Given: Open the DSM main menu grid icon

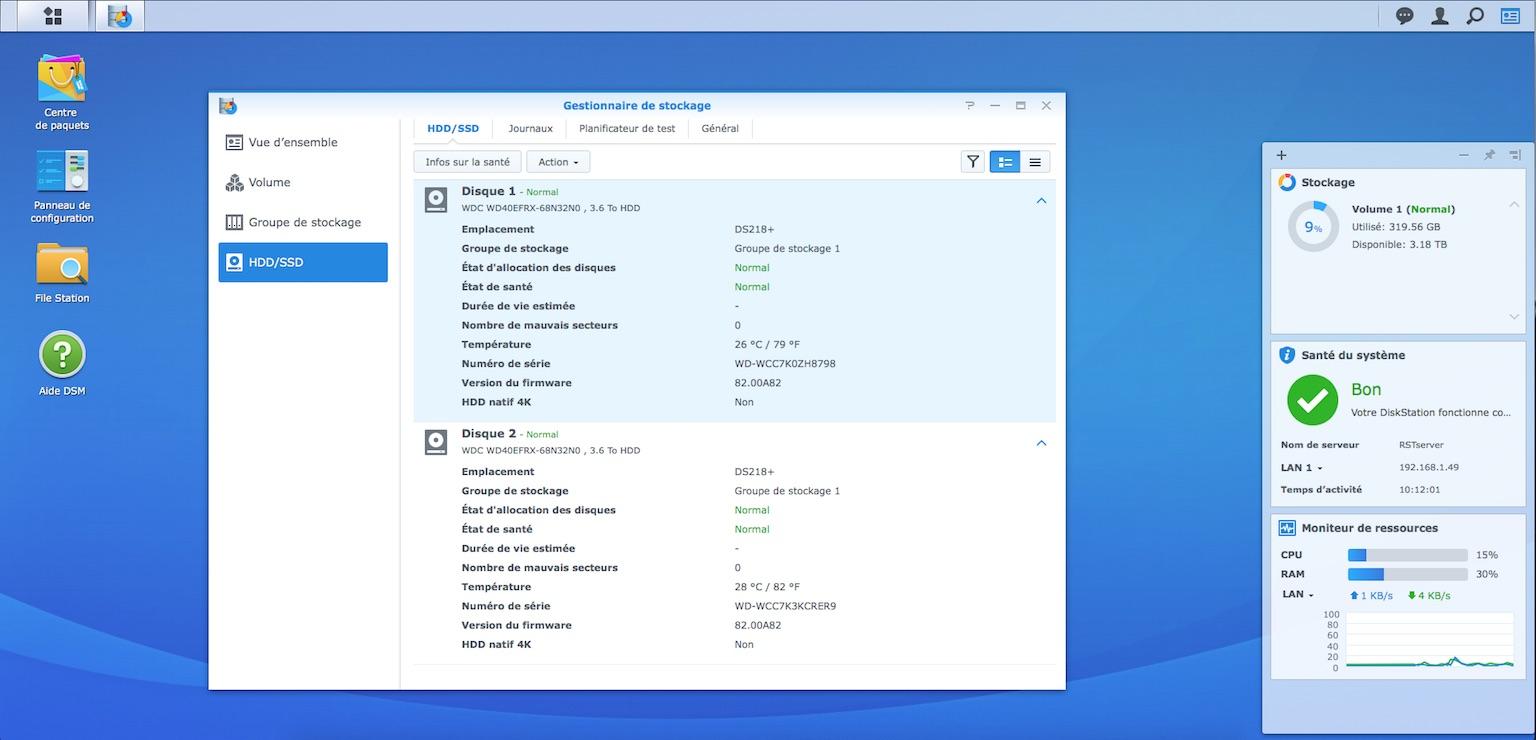Looking at the screenshot, I should click(53, 16).
